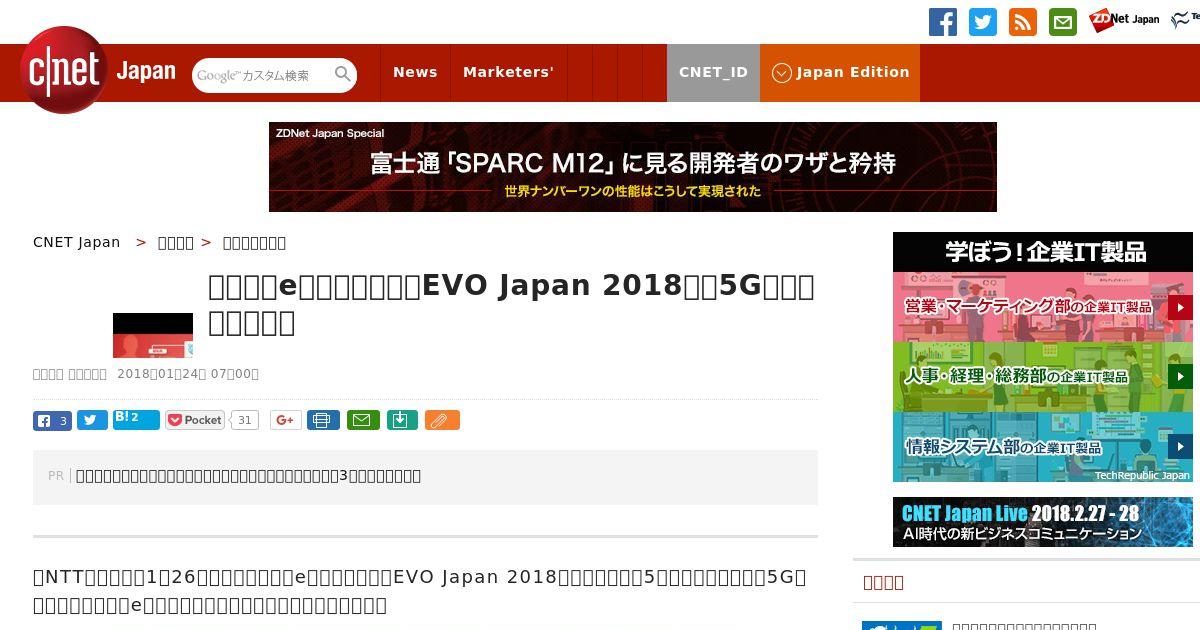Image resolution: width=1200 pixels, height=630 pixels.
Task: Open the CNET_ID tab
Action: [x=713, y=72]
